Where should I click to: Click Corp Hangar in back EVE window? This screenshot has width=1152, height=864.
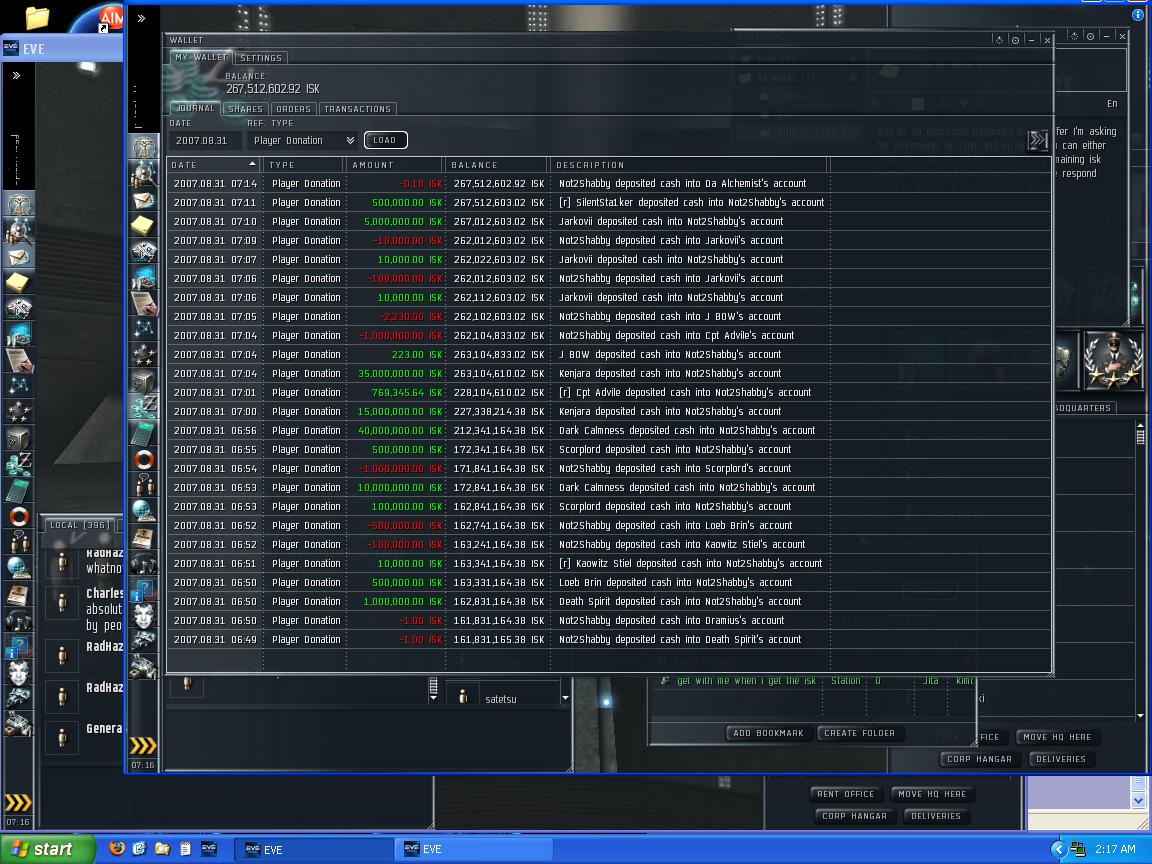pos(854,816)
